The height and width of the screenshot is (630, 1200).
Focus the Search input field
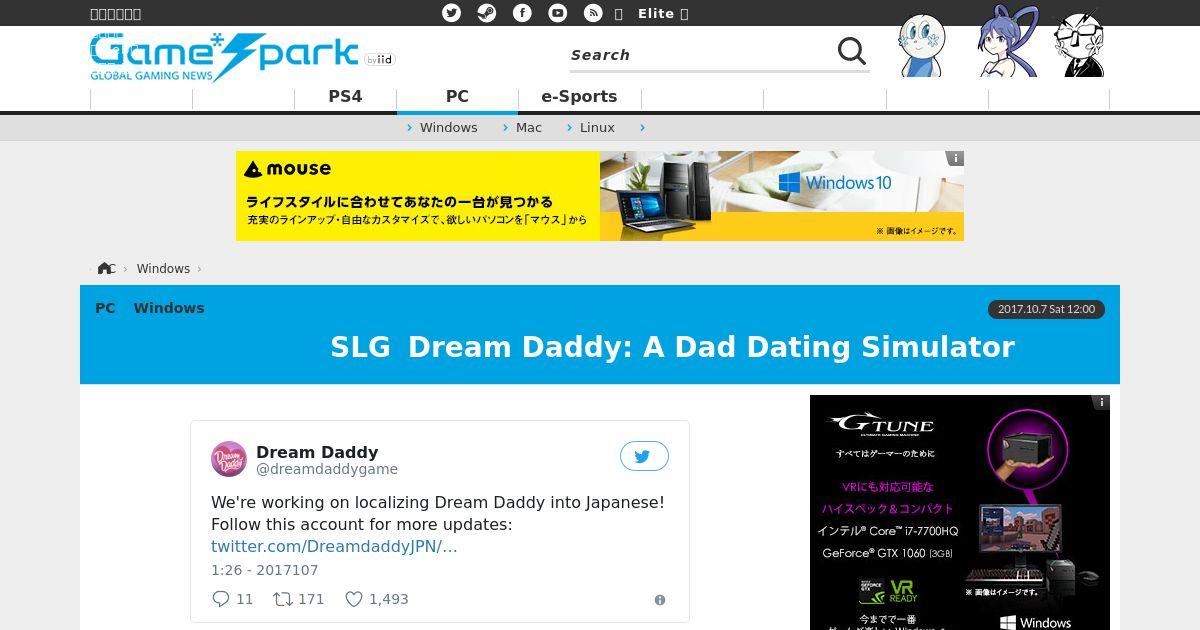700,55
